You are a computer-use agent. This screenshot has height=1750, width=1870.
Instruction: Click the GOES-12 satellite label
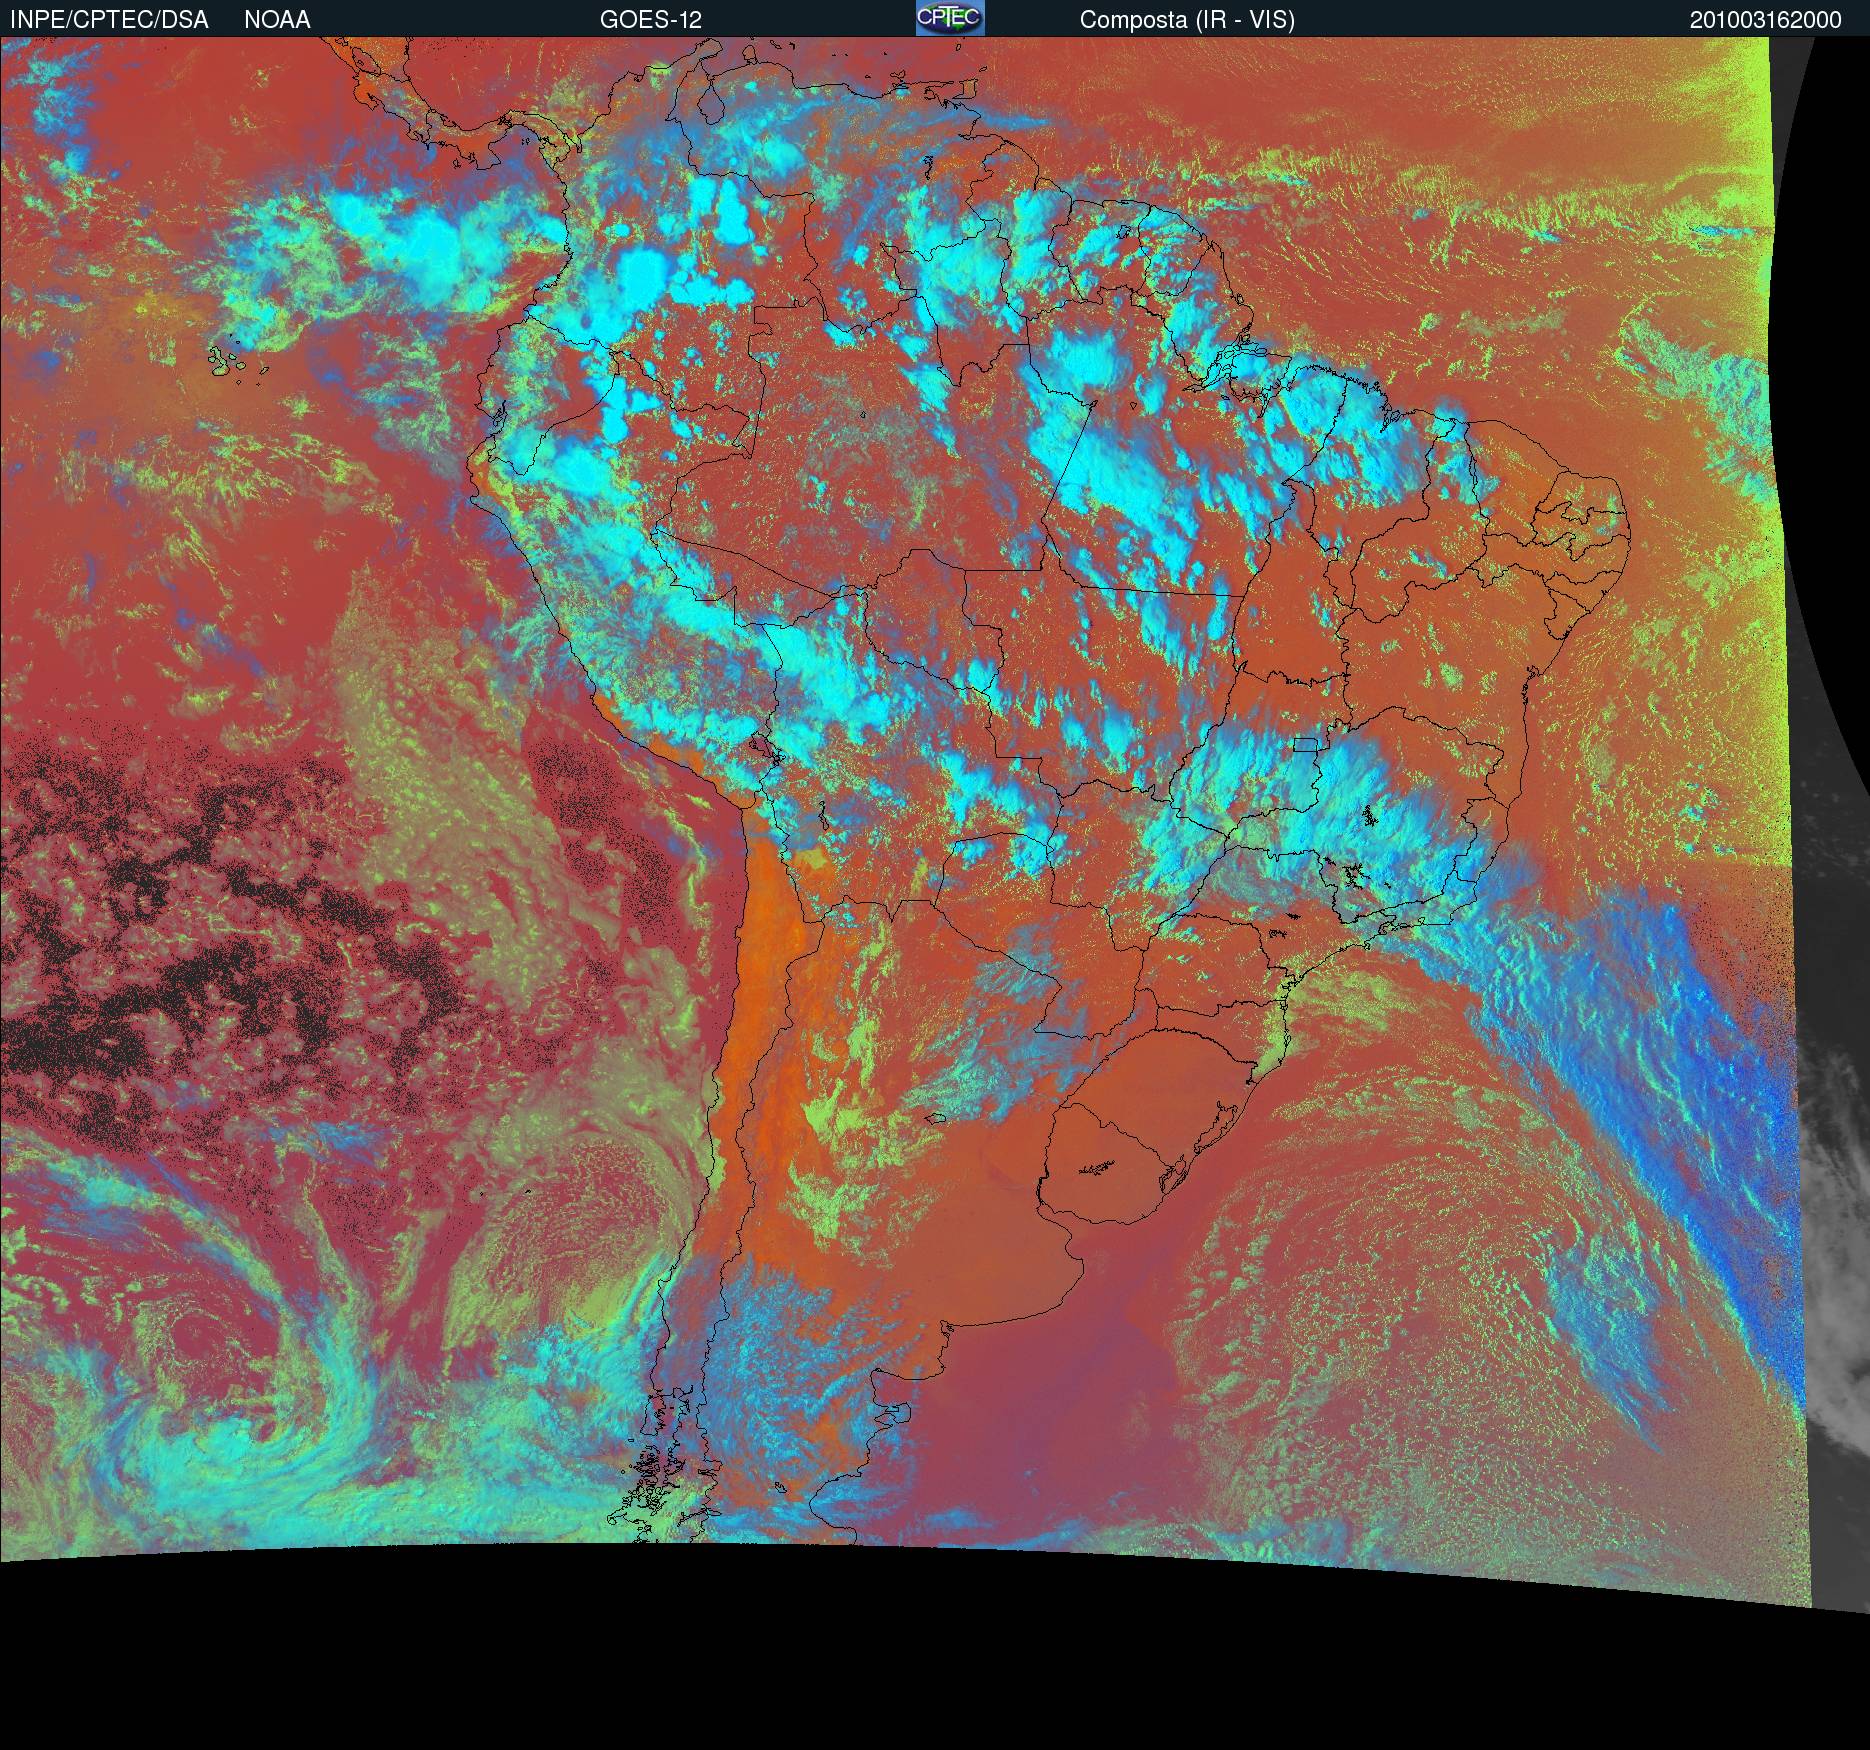651,20
